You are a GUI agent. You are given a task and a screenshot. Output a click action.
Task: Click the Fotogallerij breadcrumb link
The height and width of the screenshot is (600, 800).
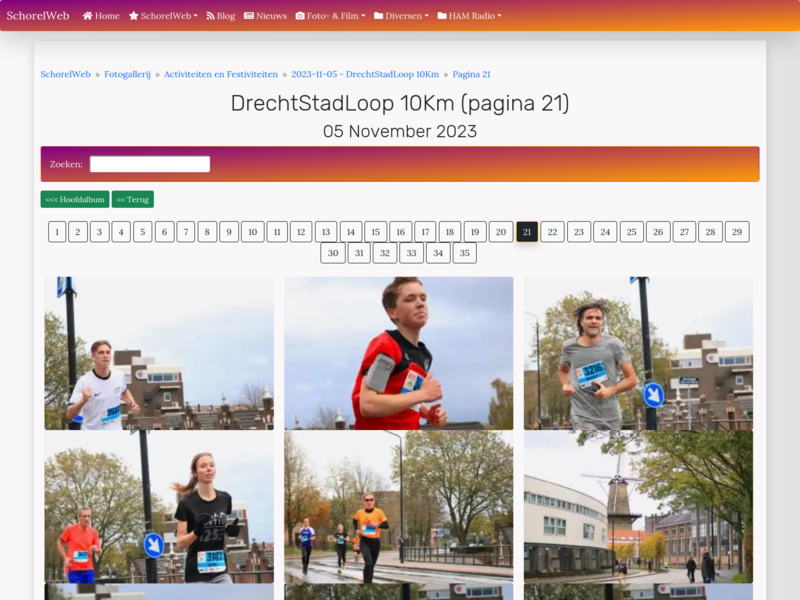[127, 74]
